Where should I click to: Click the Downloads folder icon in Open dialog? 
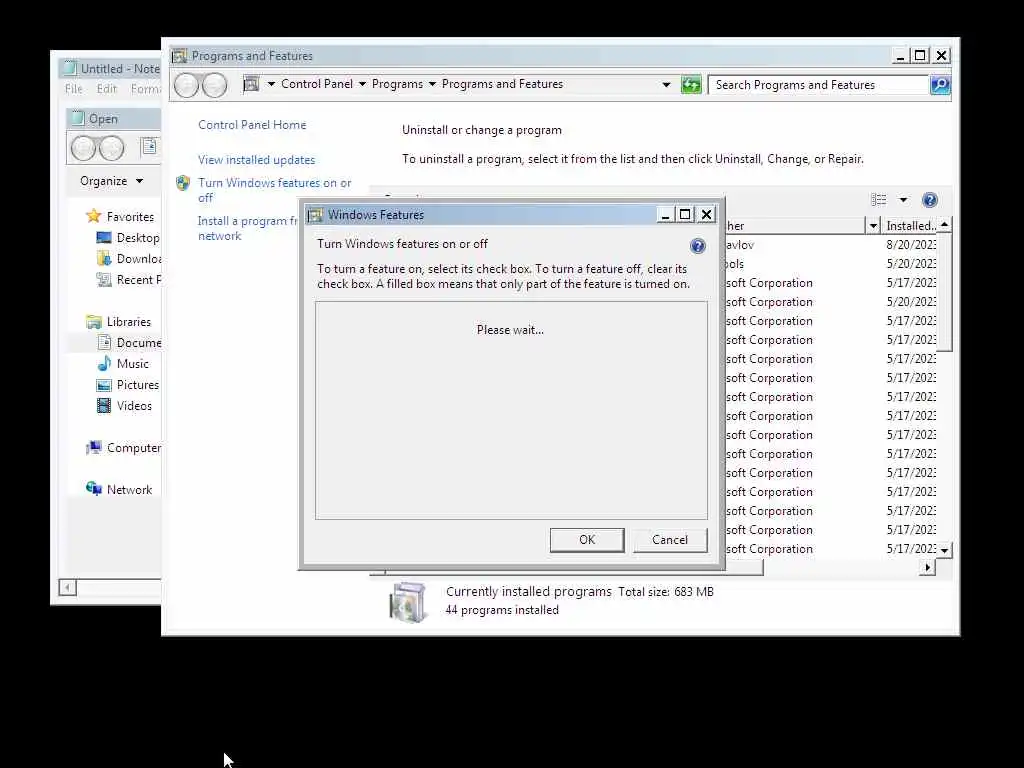[104, 259]
